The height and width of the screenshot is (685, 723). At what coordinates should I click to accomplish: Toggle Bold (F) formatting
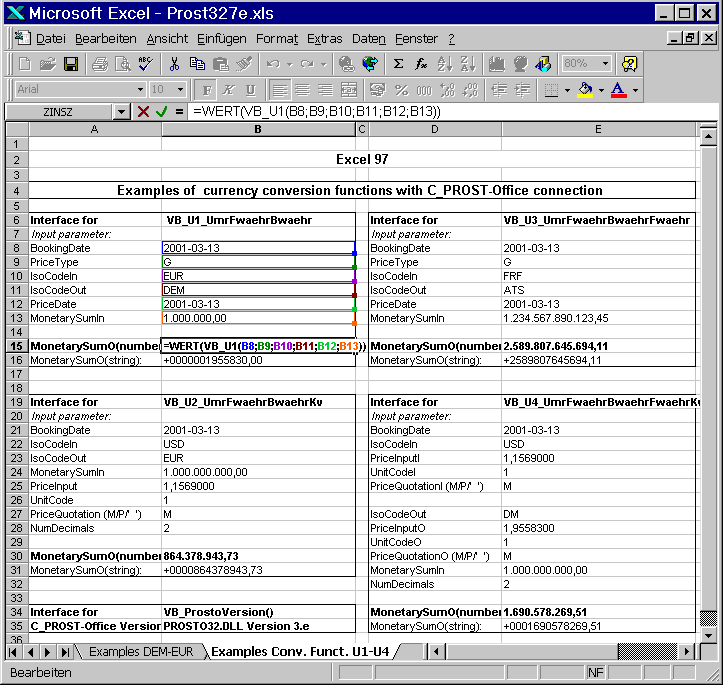coord(207,90)
